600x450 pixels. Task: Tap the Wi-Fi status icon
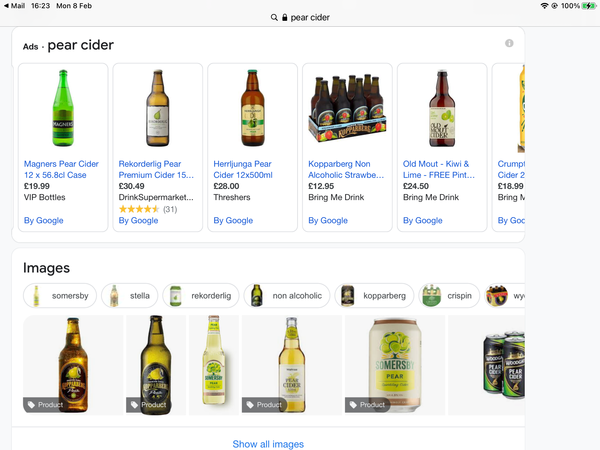544,6
